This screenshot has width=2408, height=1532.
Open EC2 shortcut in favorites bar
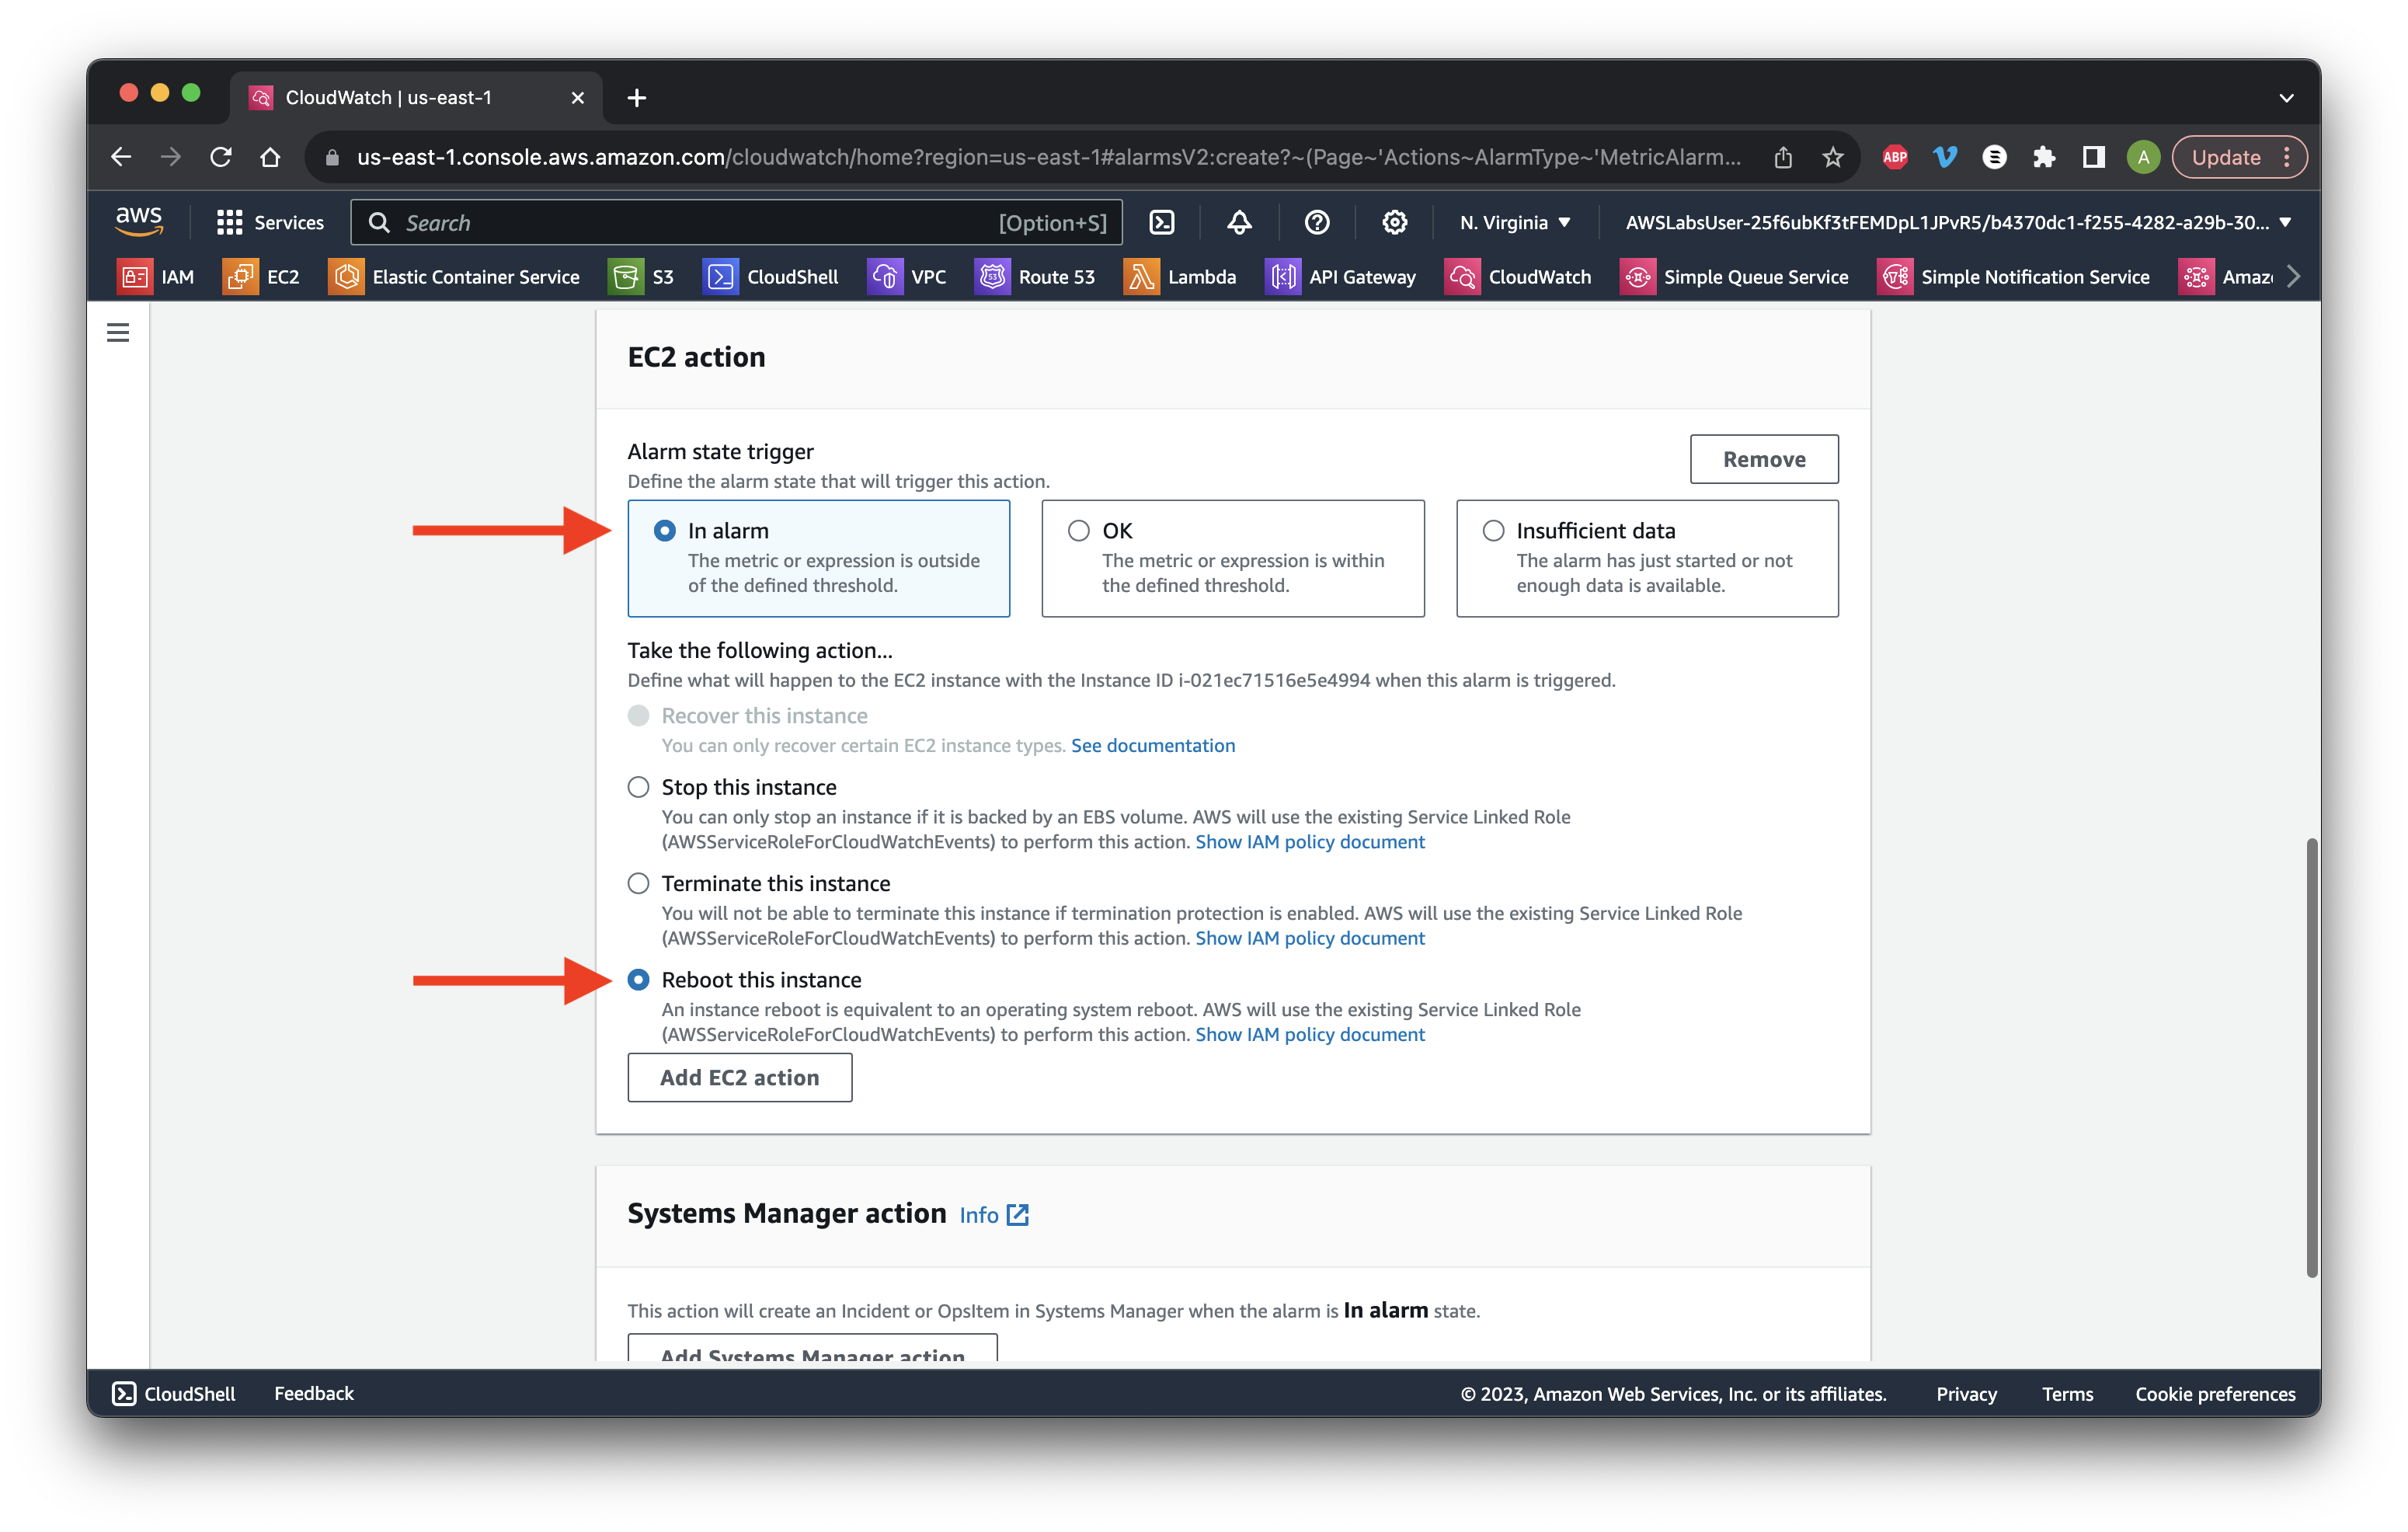coord(261,277)
